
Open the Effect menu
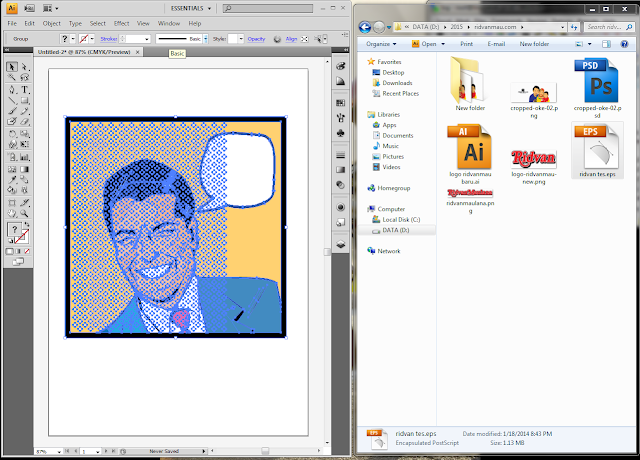tap(121, 24)
